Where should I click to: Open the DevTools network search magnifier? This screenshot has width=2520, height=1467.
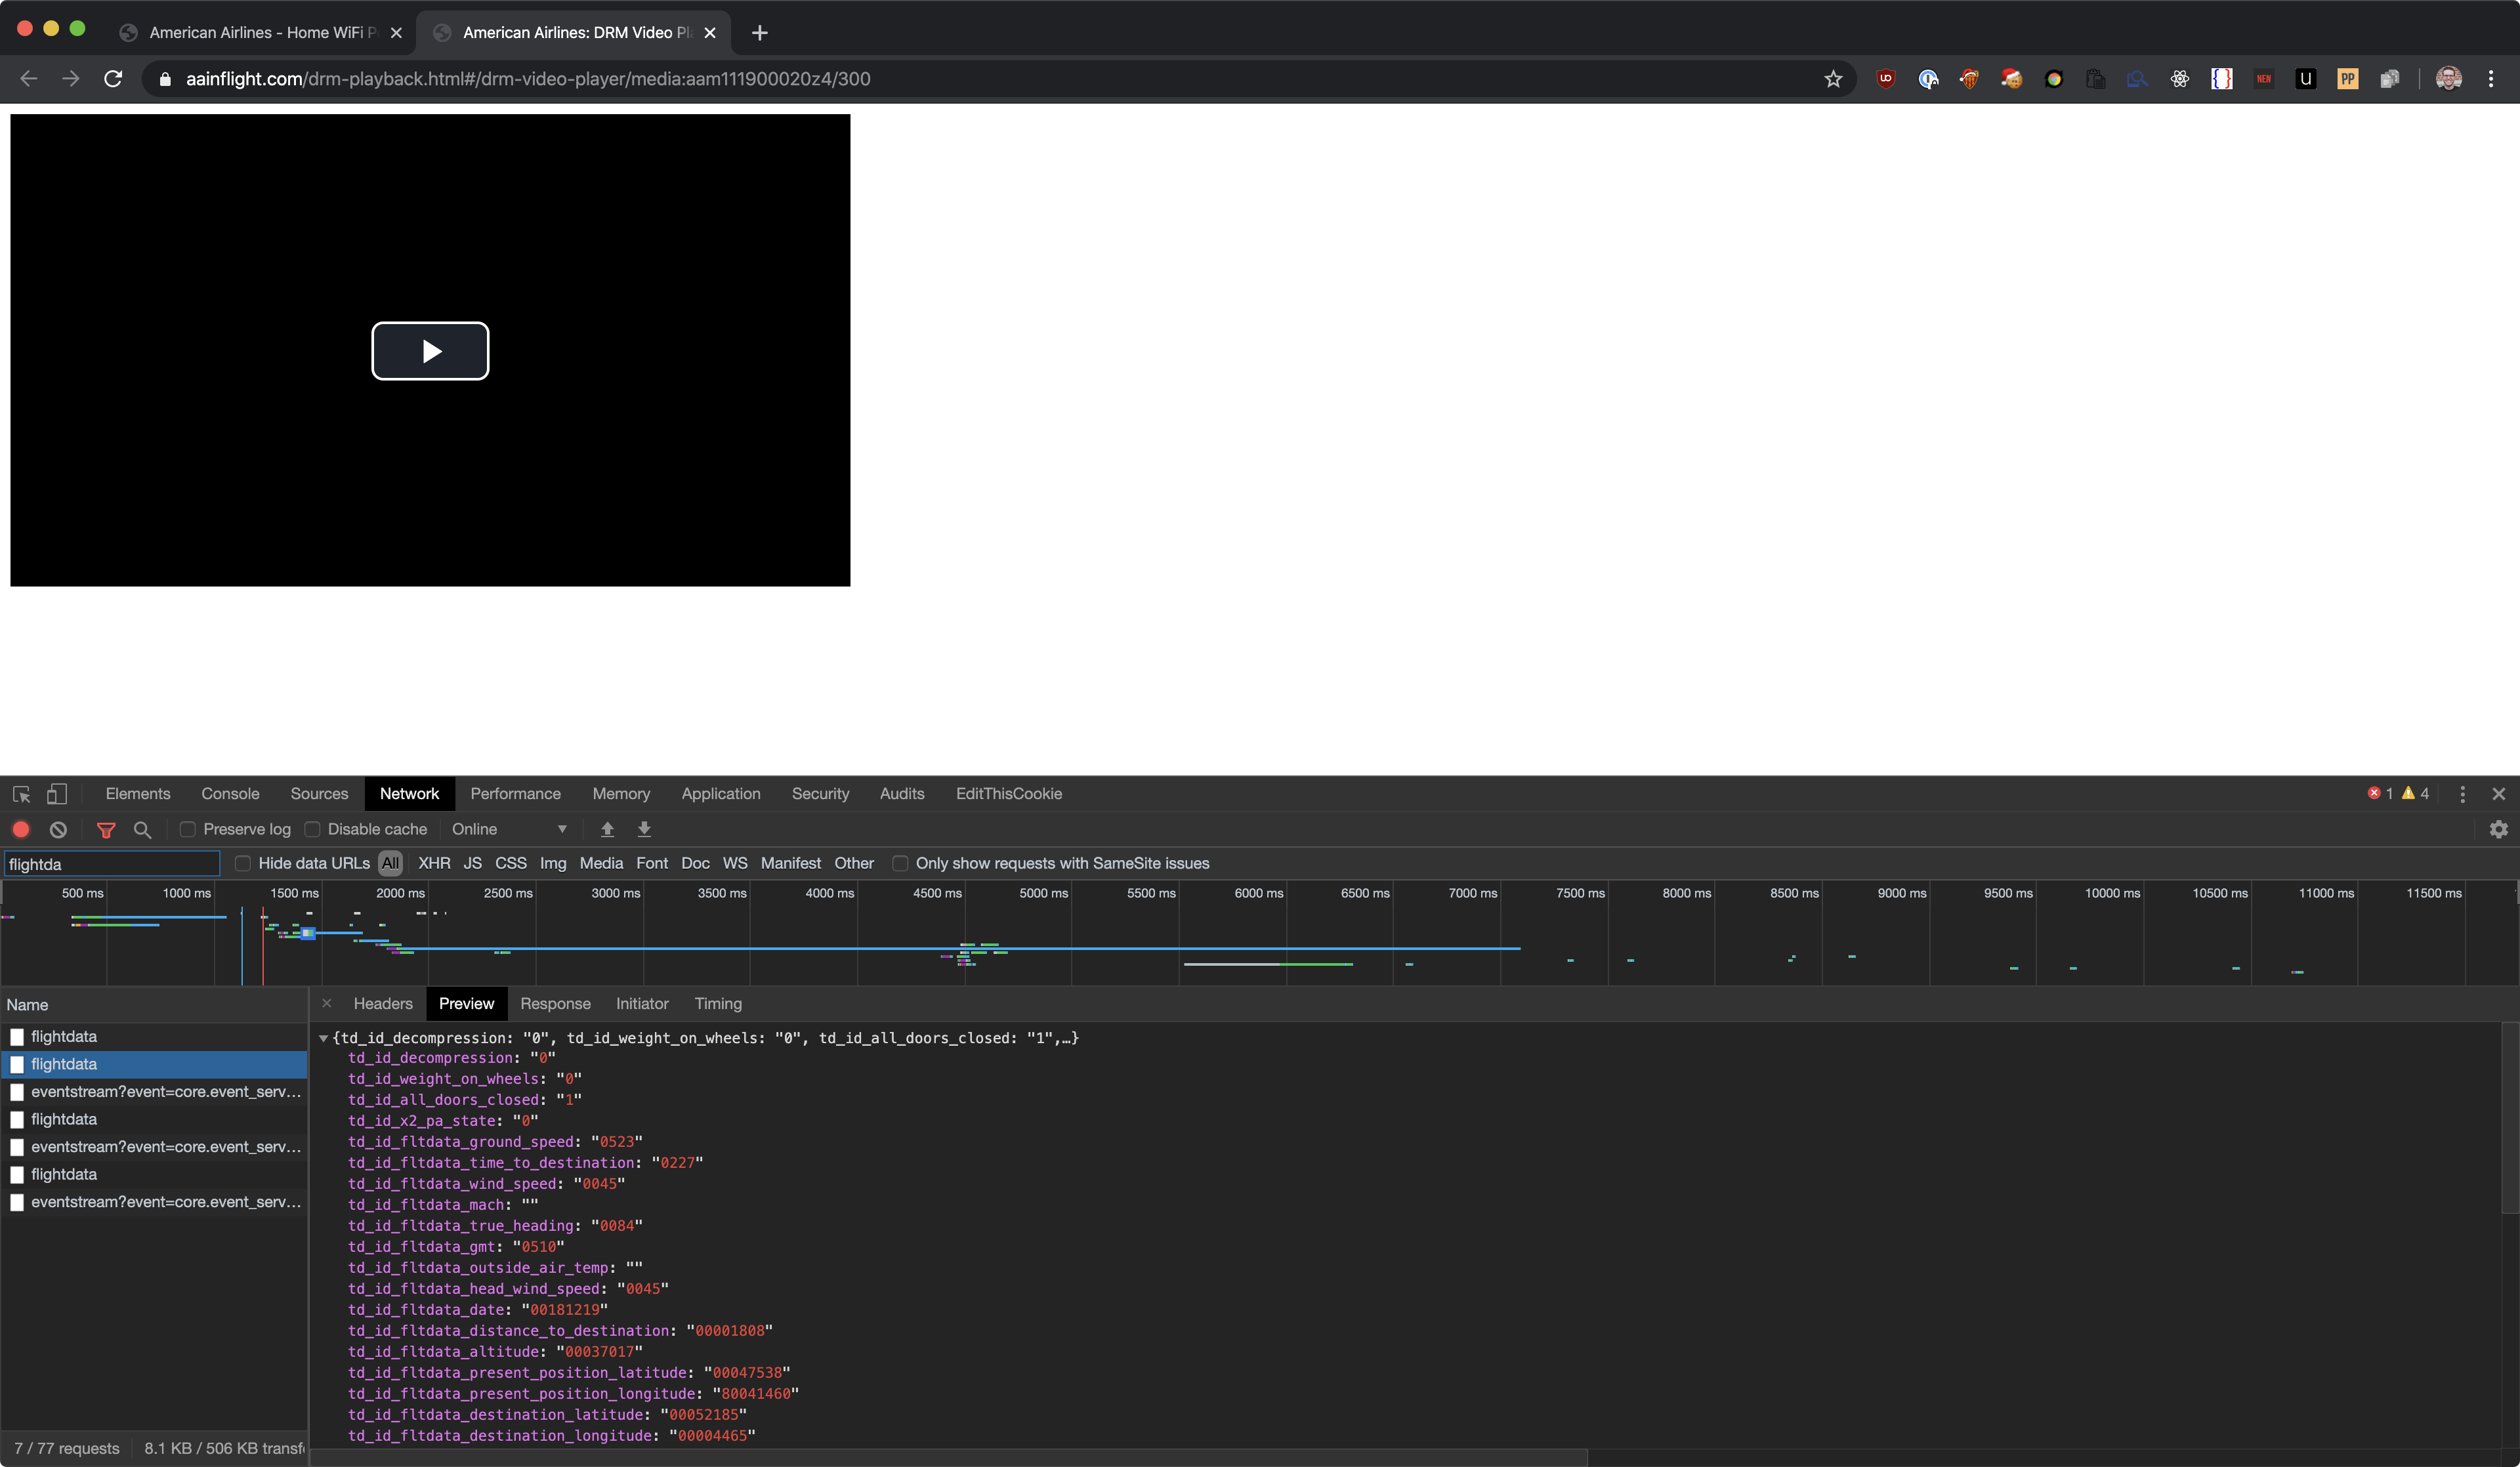click(x=142, y=829)
